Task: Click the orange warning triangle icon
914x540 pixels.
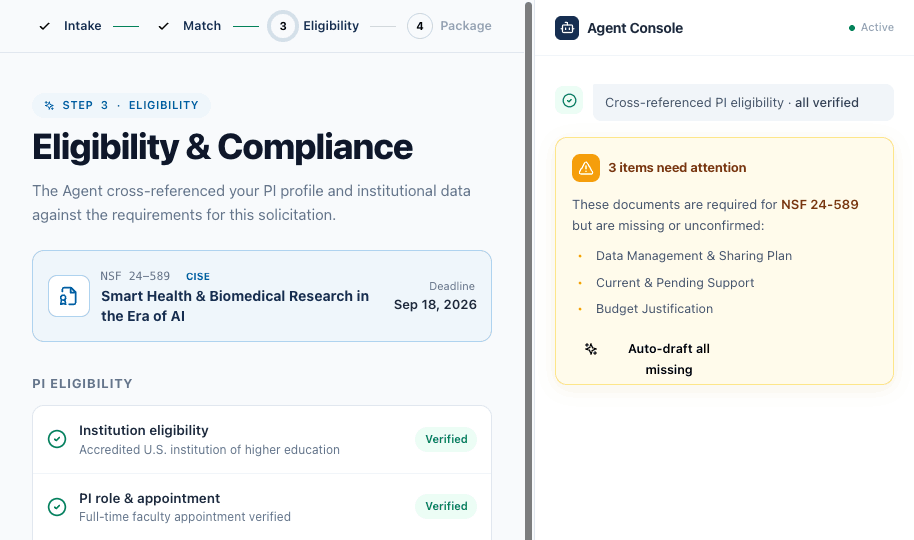Action: point(586,168)
